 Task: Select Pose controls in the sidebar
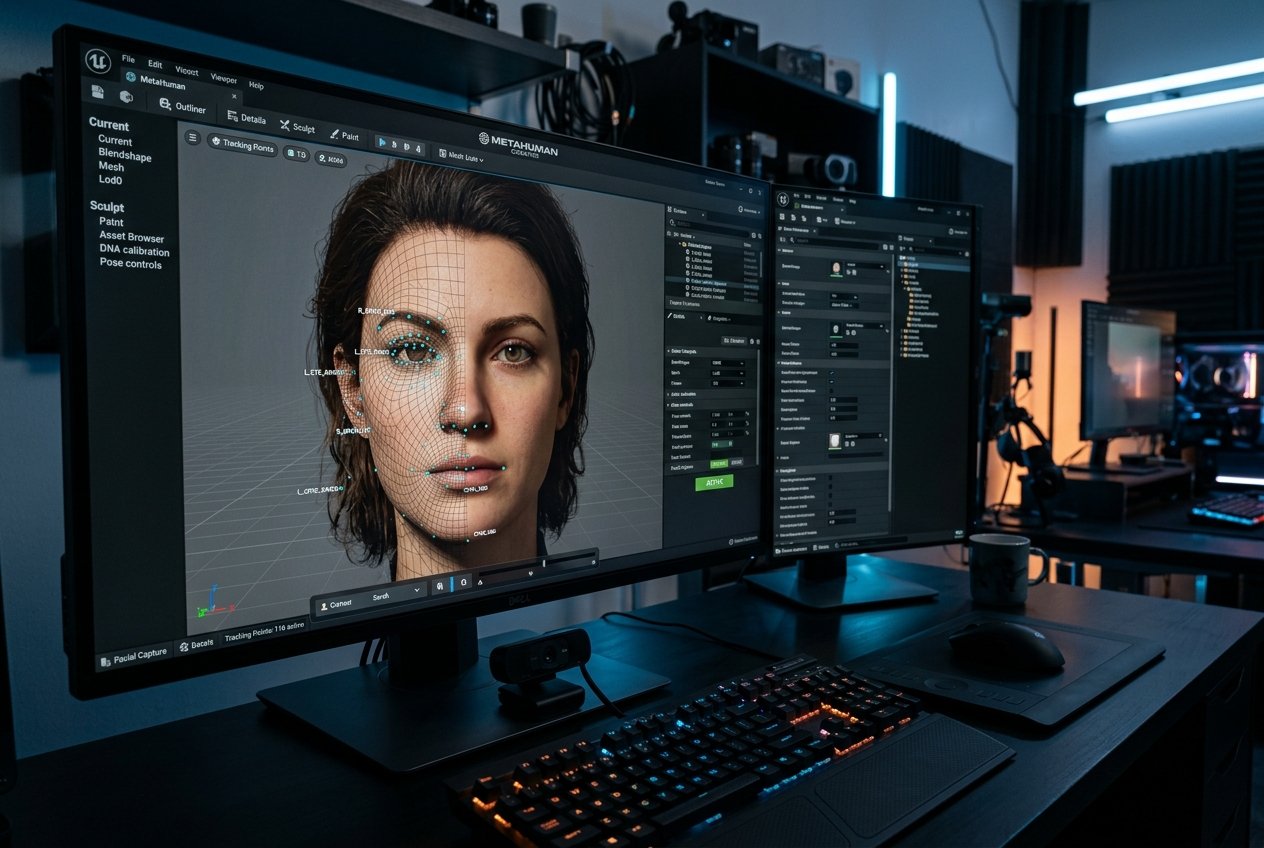coord(130,263)
